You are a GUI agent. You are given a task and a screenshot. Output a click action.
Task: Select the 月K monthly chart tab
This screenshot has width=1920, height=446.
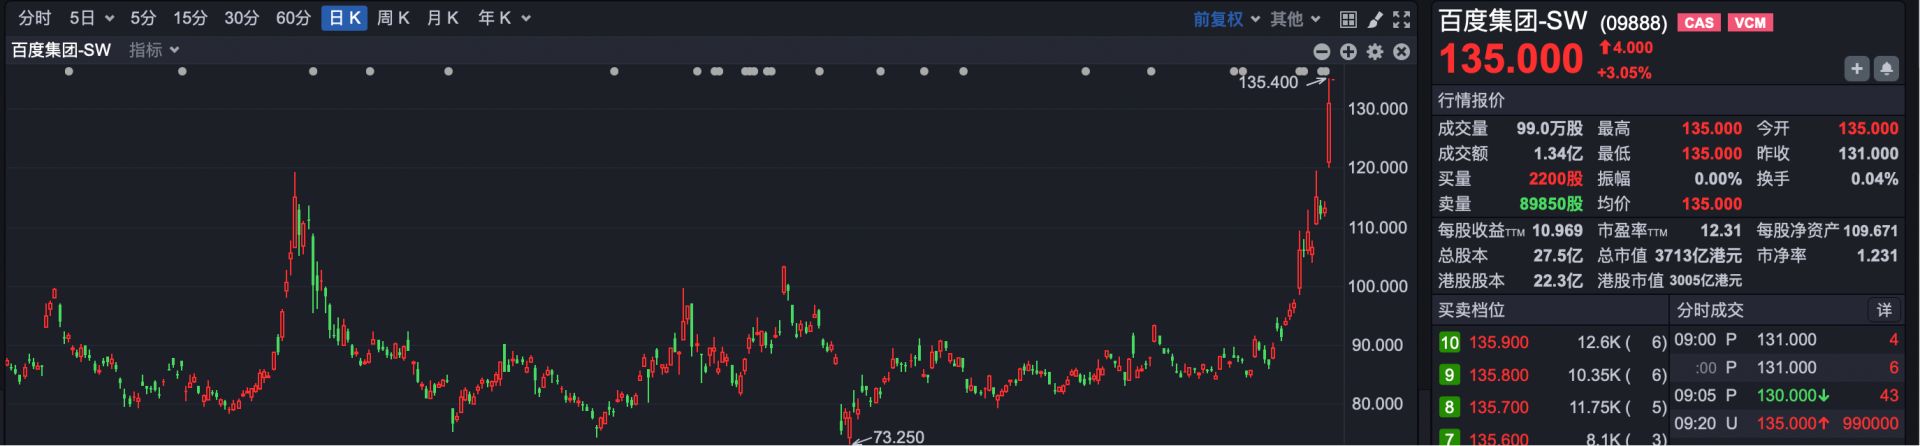click(x=442, y=18)
